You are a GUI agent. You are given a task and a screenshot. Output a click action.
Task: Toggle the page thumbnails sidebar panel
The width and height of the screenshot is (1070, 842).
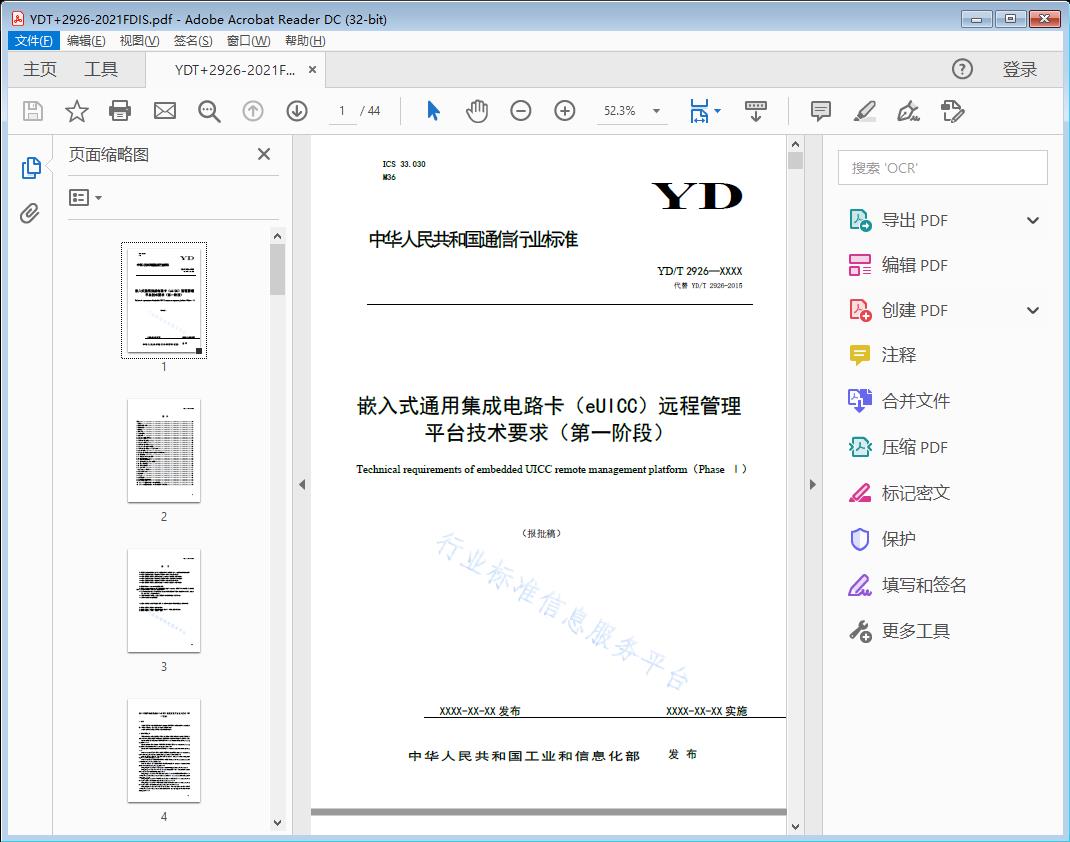point(30,168)
